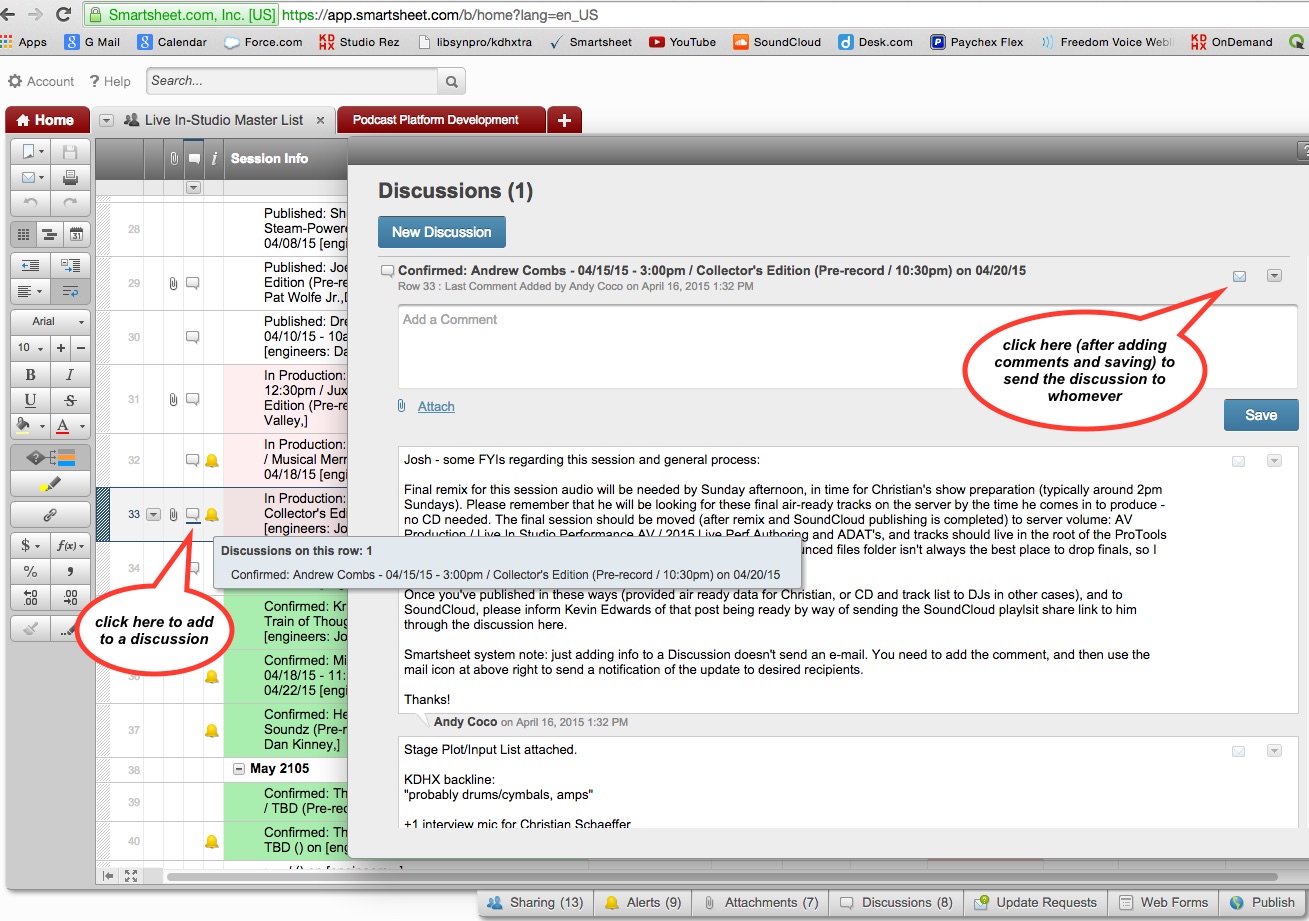Click the reminder bell on row 32
The width and height of the screenshot is (1309, 921).
[212, 461]
